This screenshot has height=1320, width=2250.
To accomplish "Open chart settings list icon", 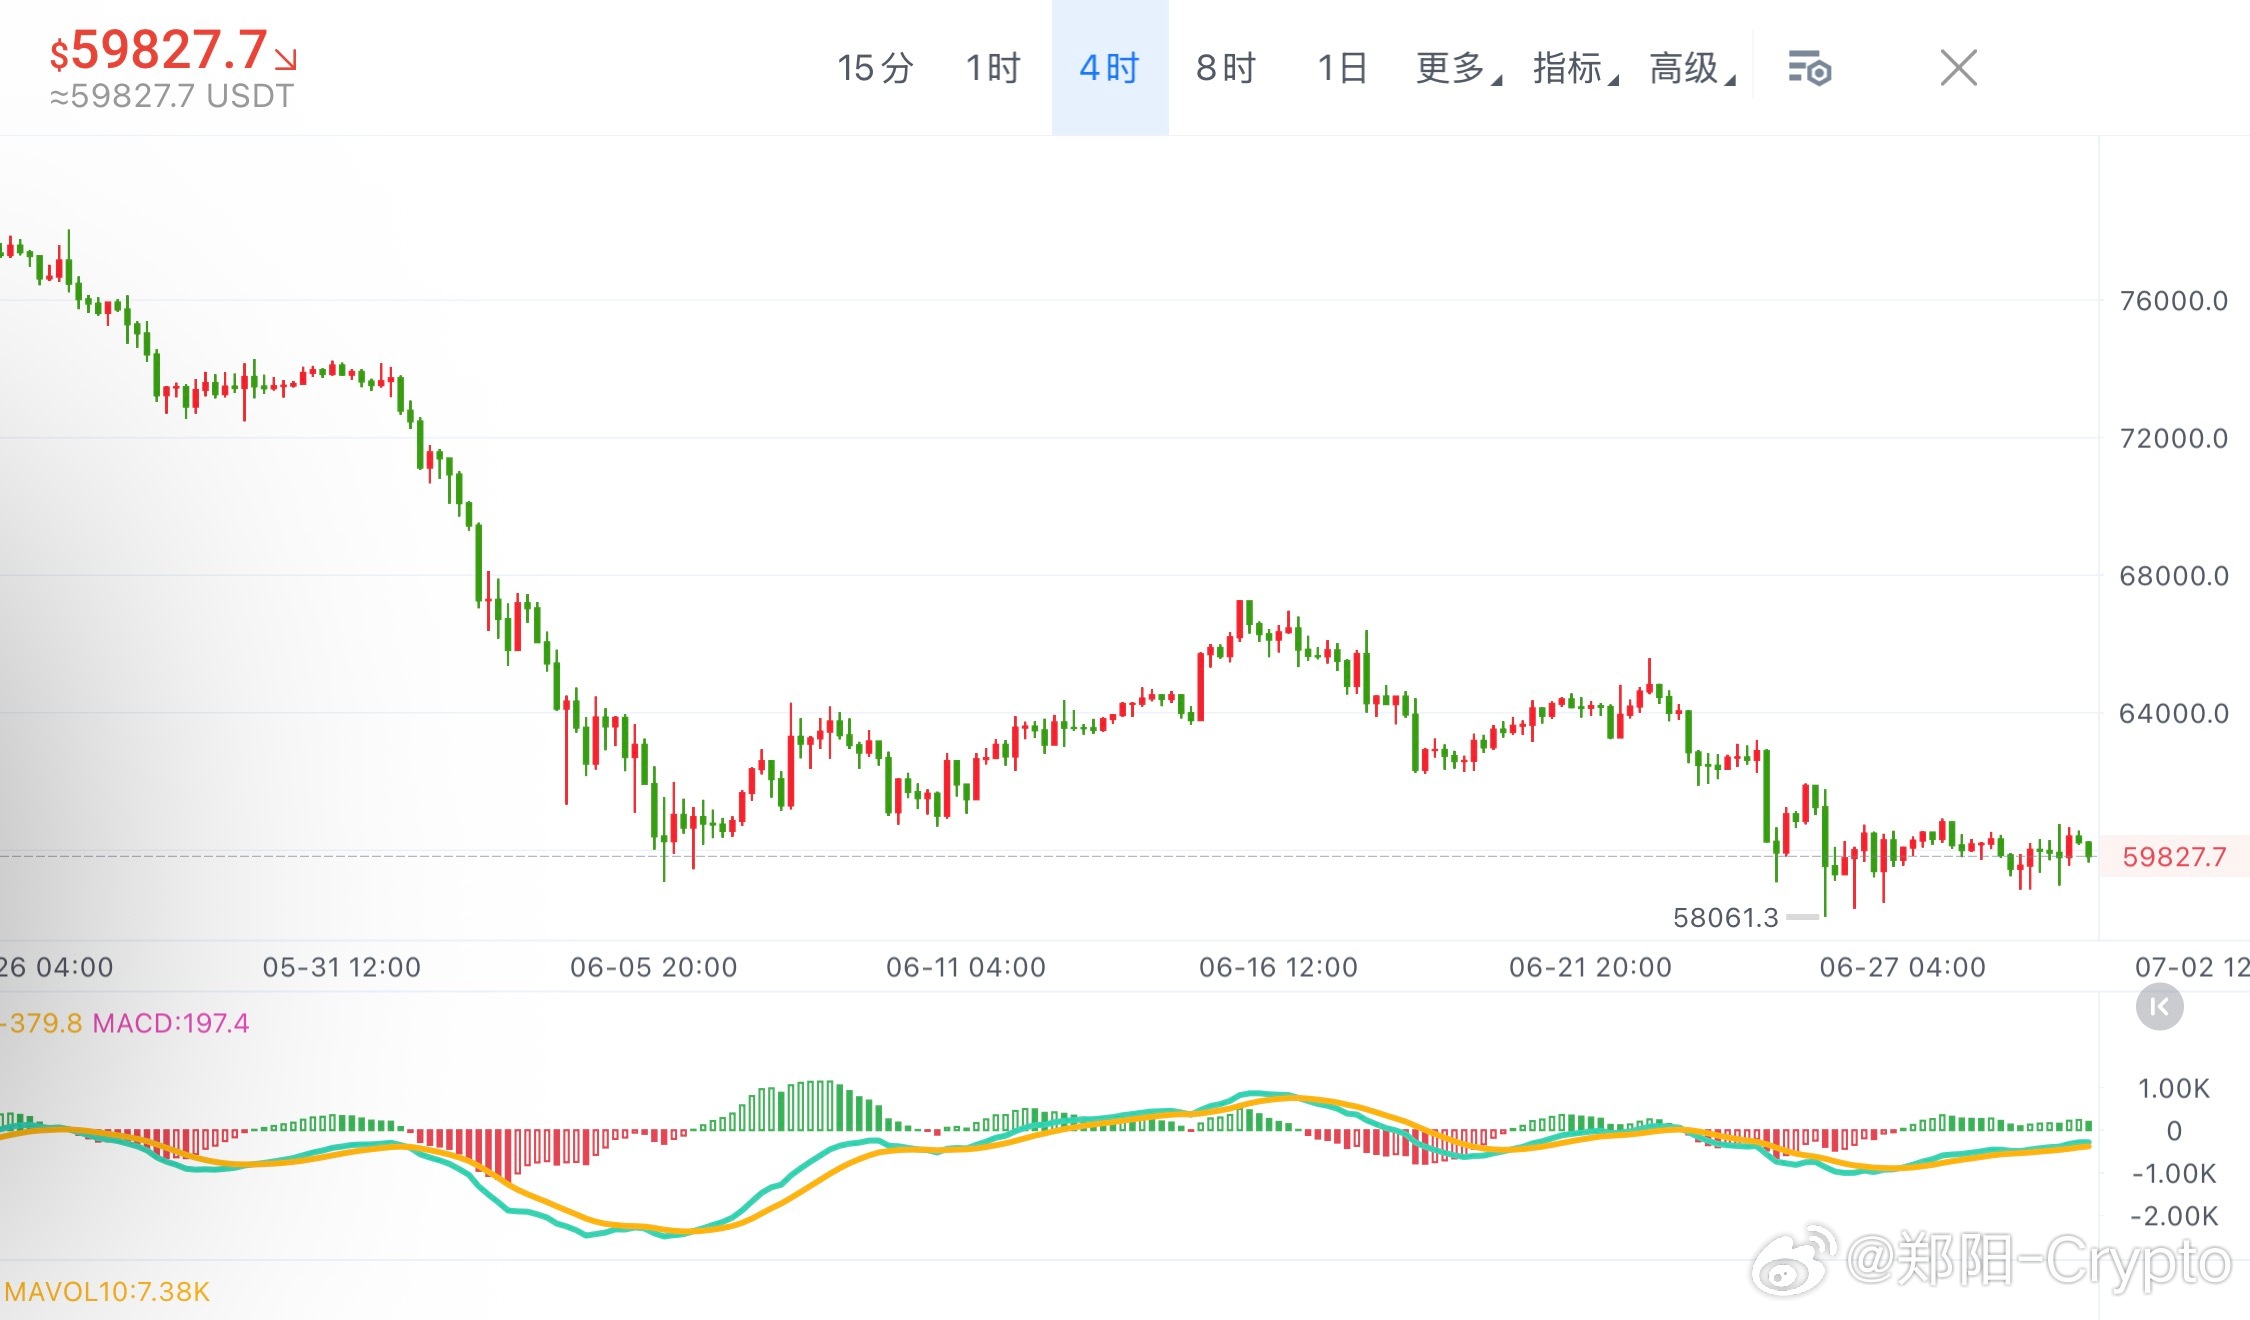I will tap(1809, 69).
